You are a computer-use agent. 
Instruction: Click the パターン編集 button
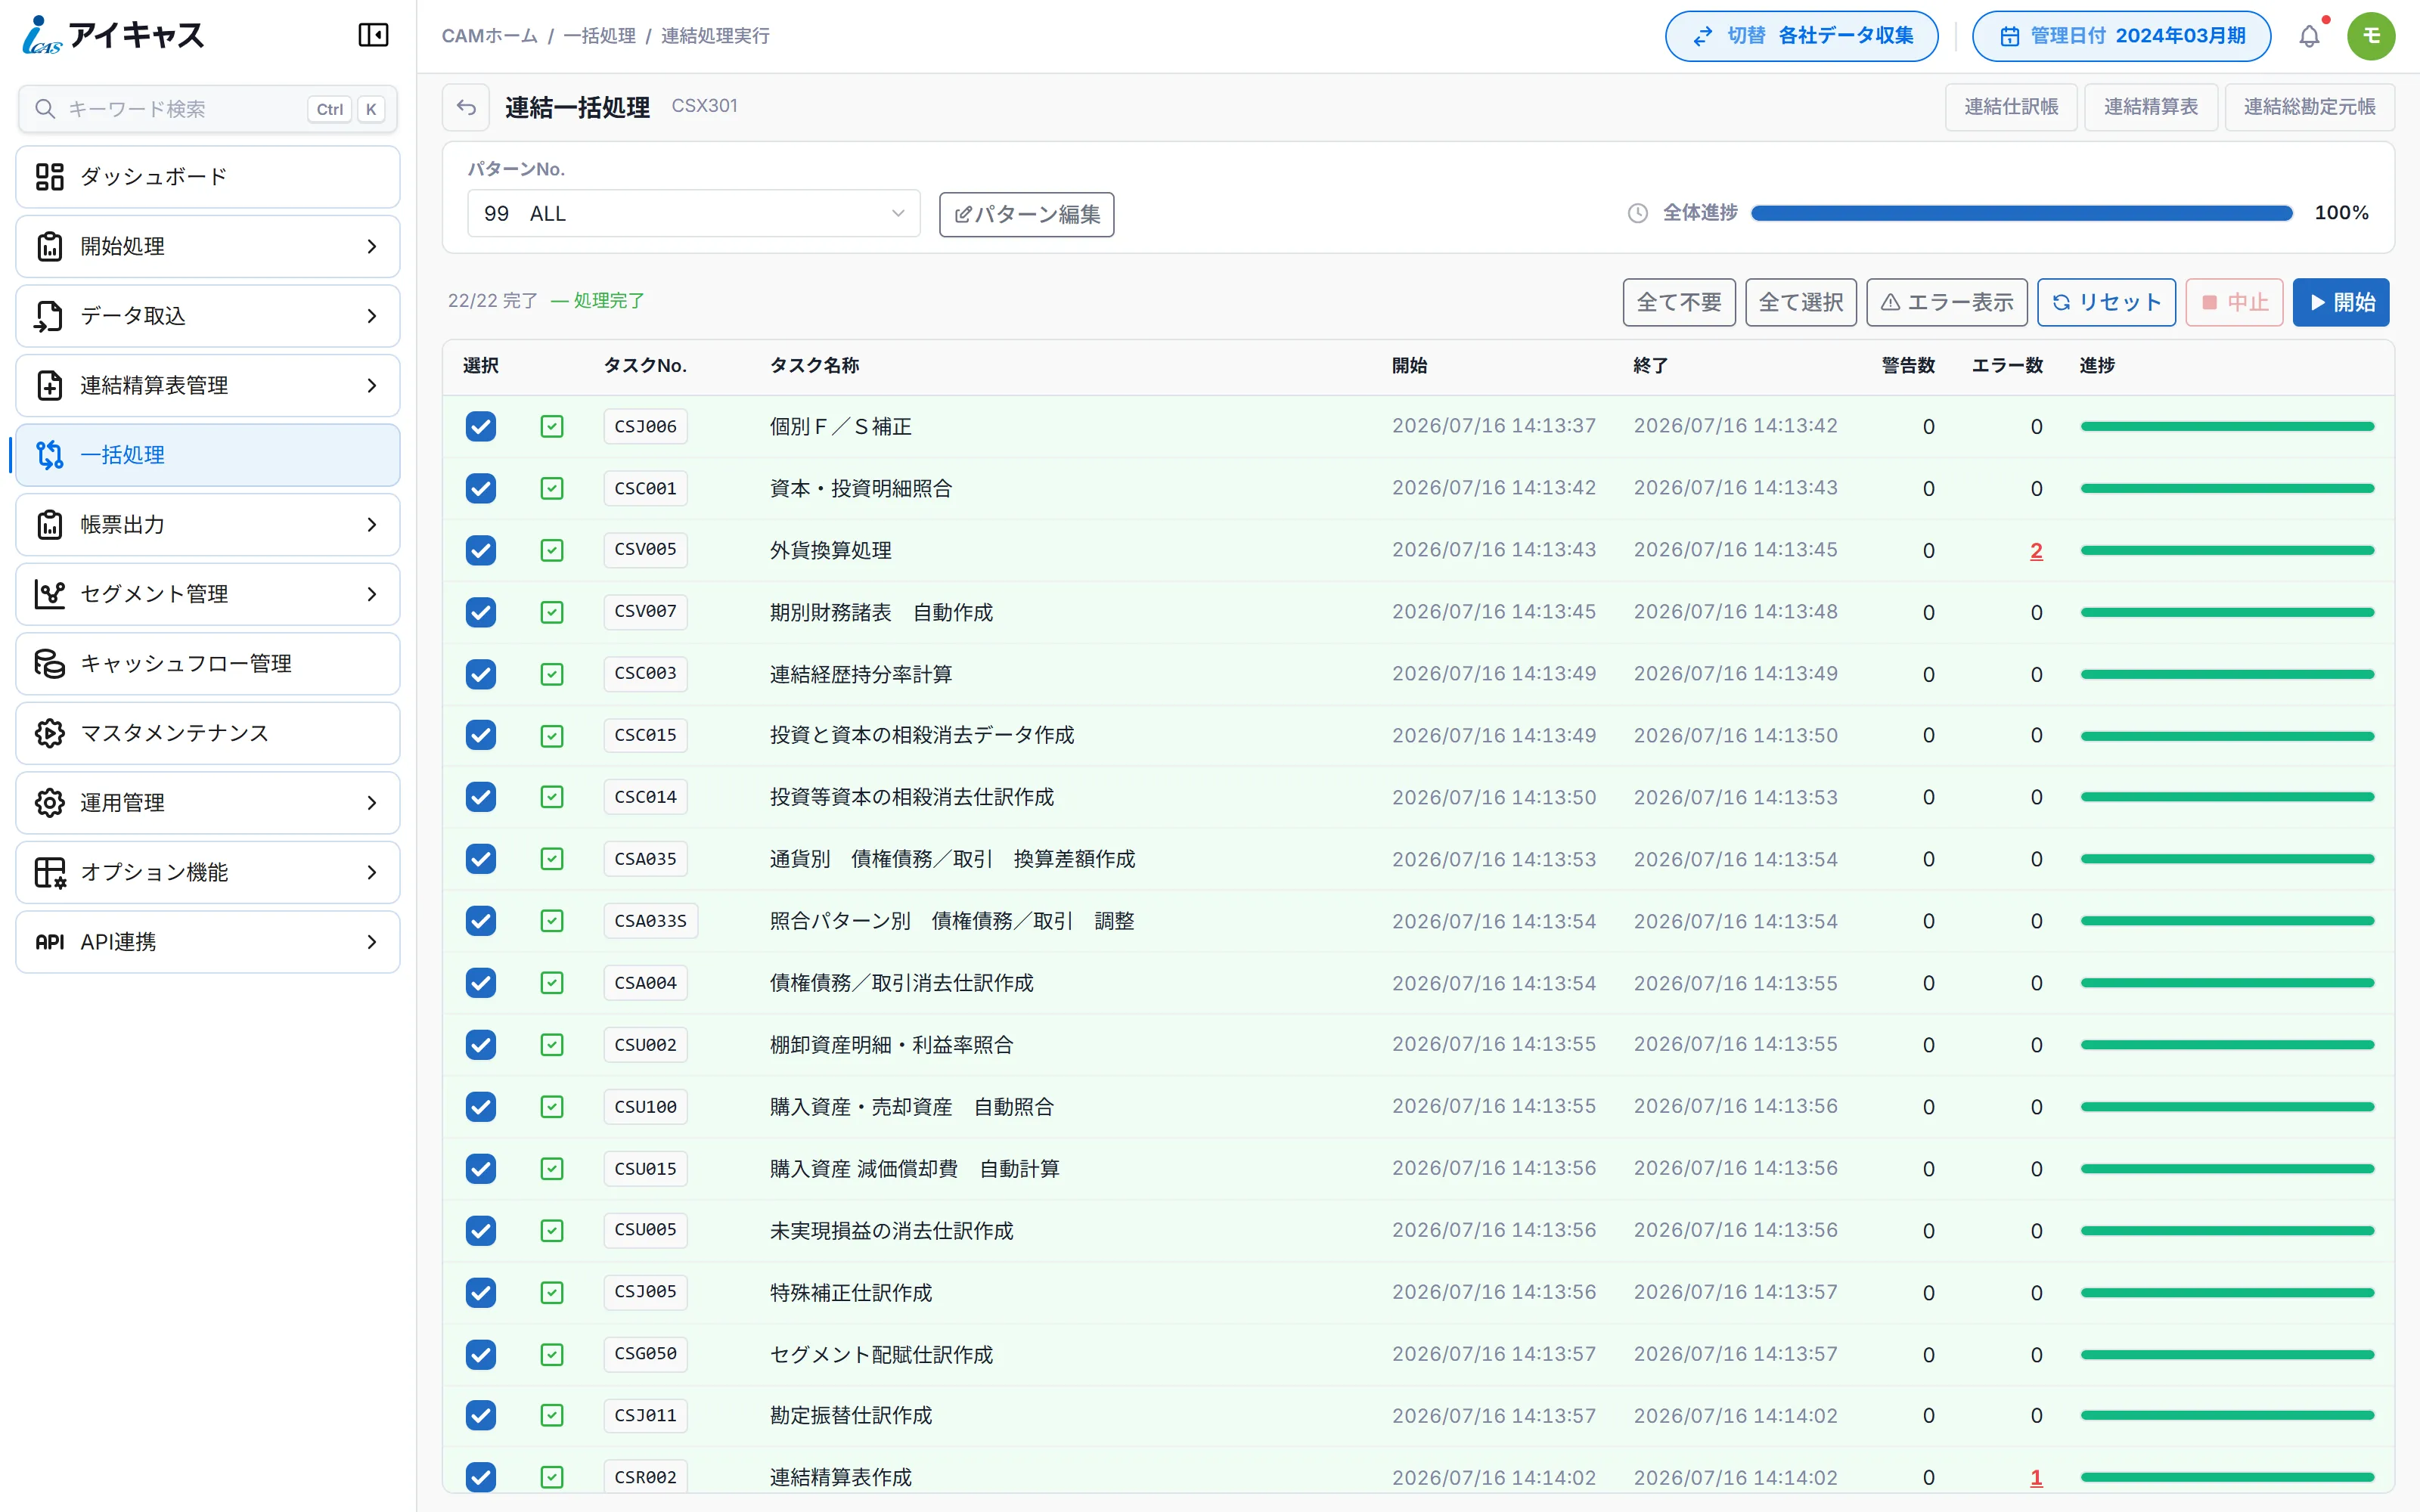[x=1026, y=215]
